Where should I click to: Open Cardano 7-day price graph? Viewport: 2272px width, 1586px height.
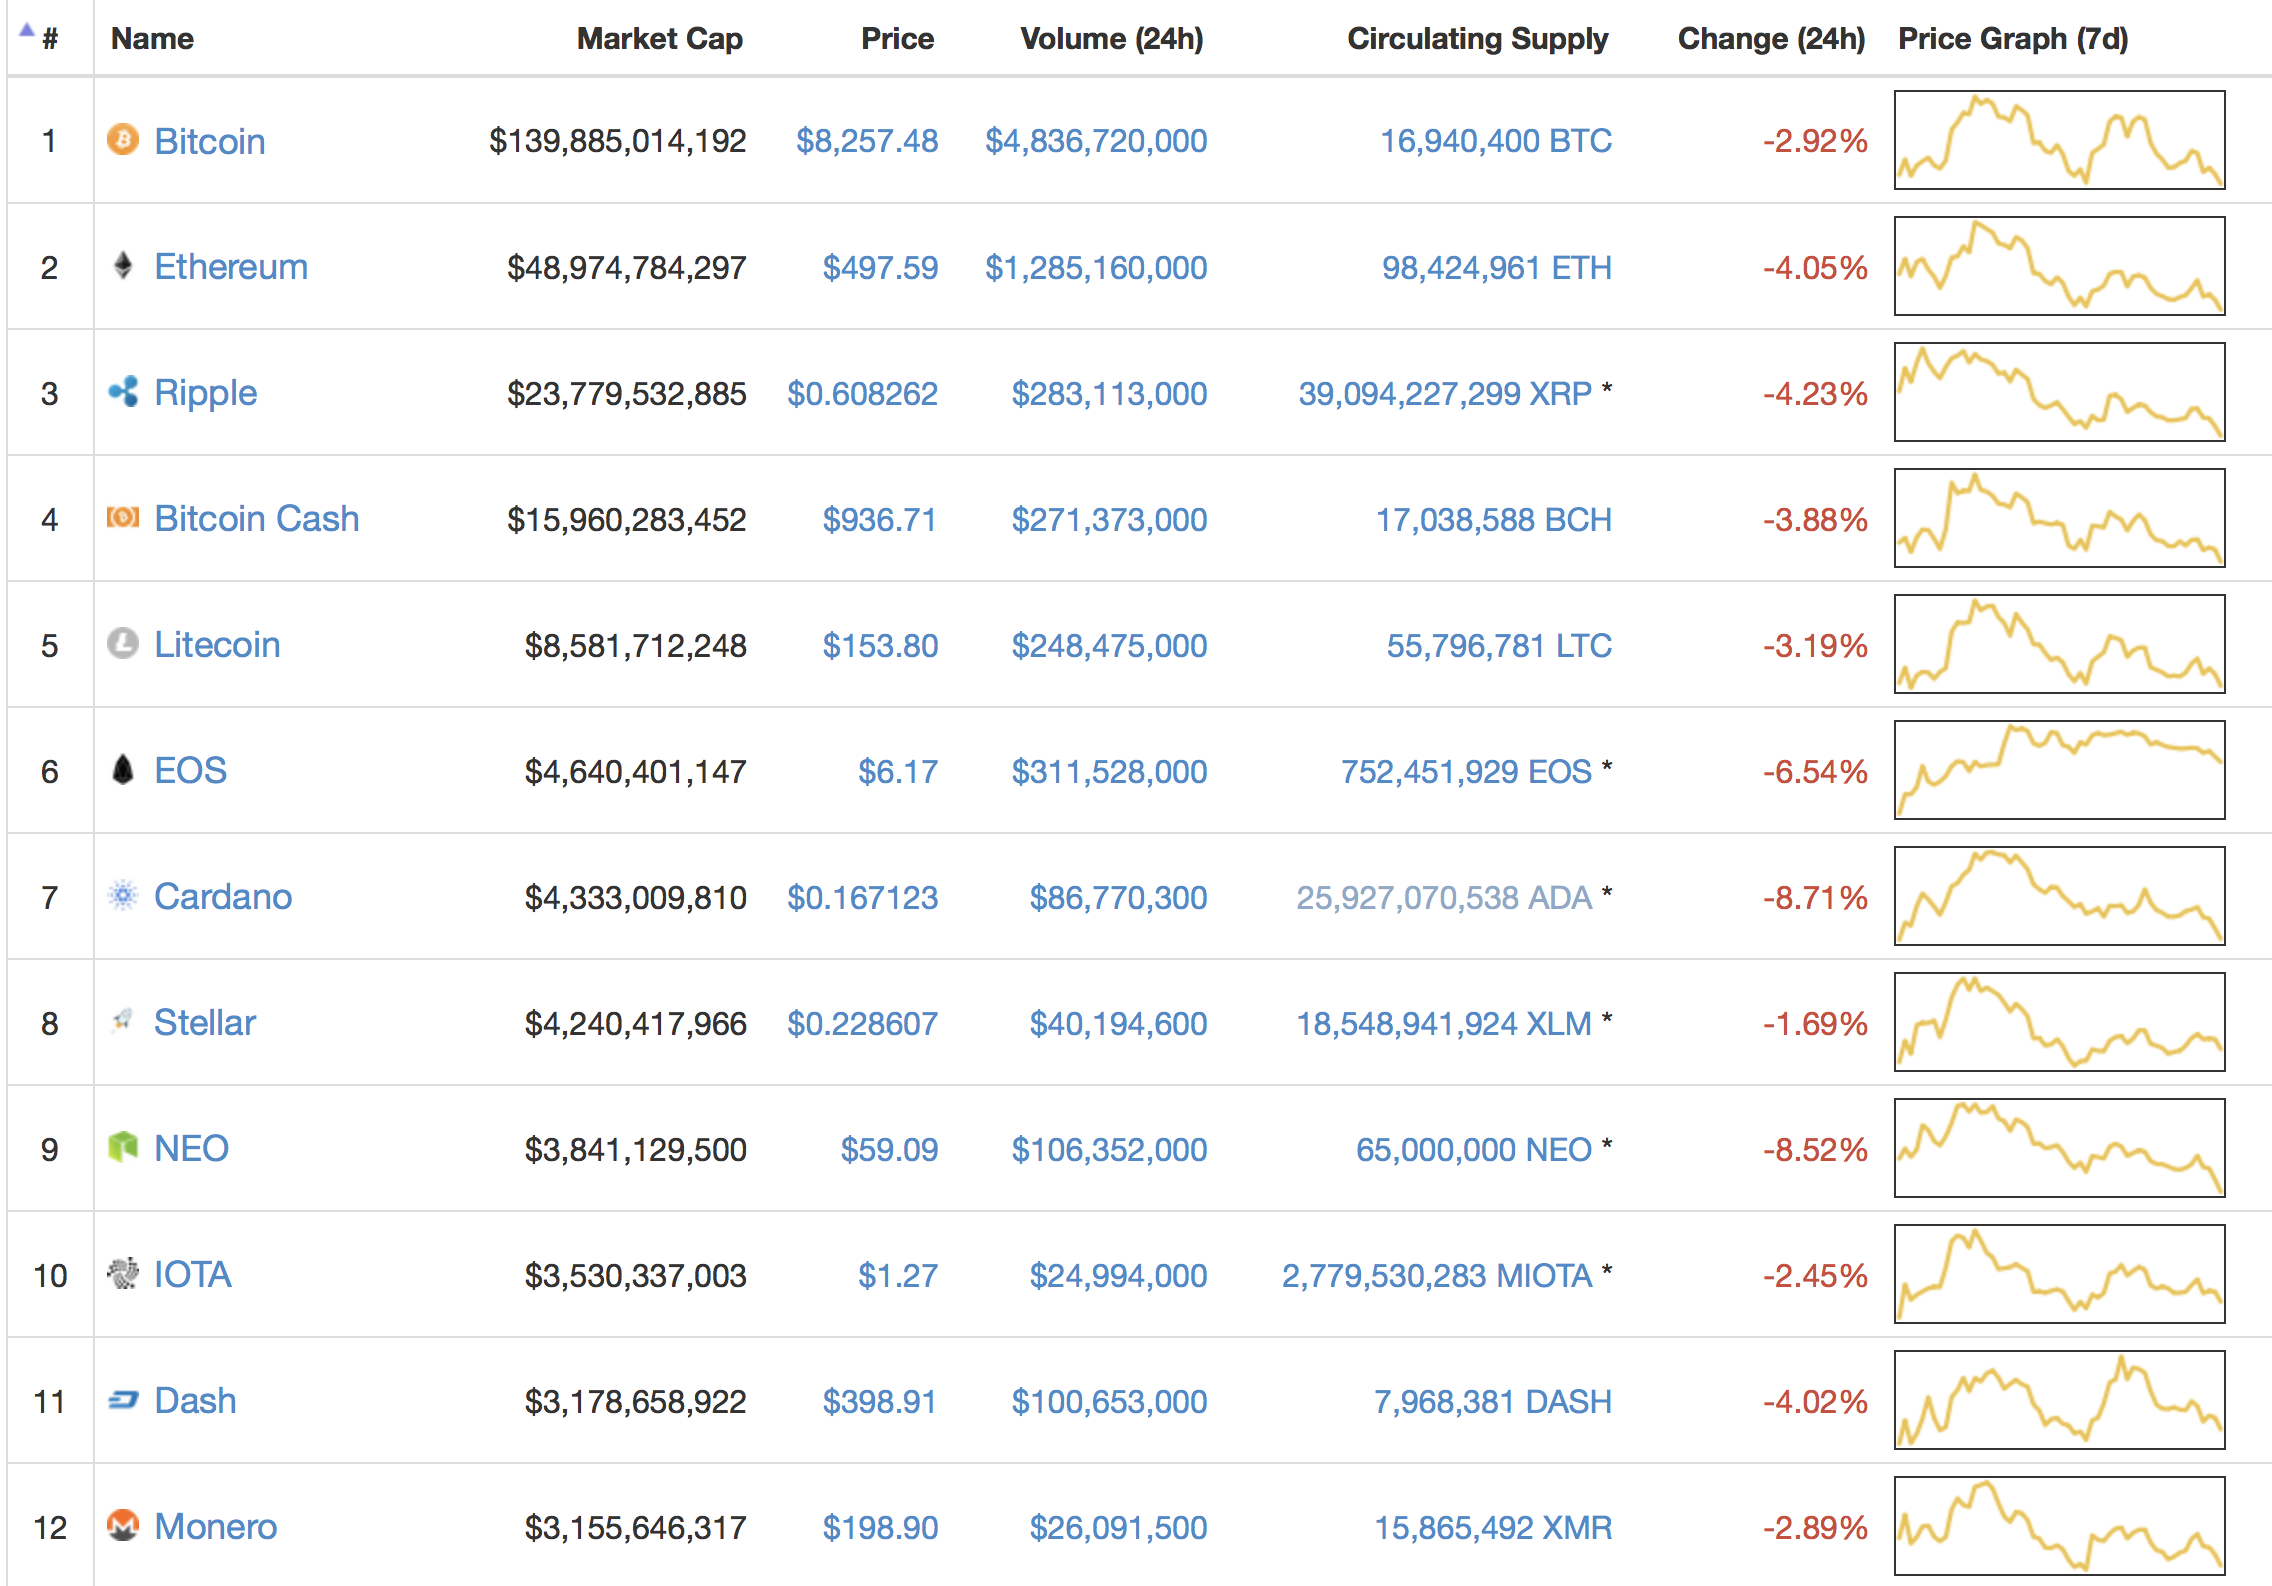coord(2060,896)
